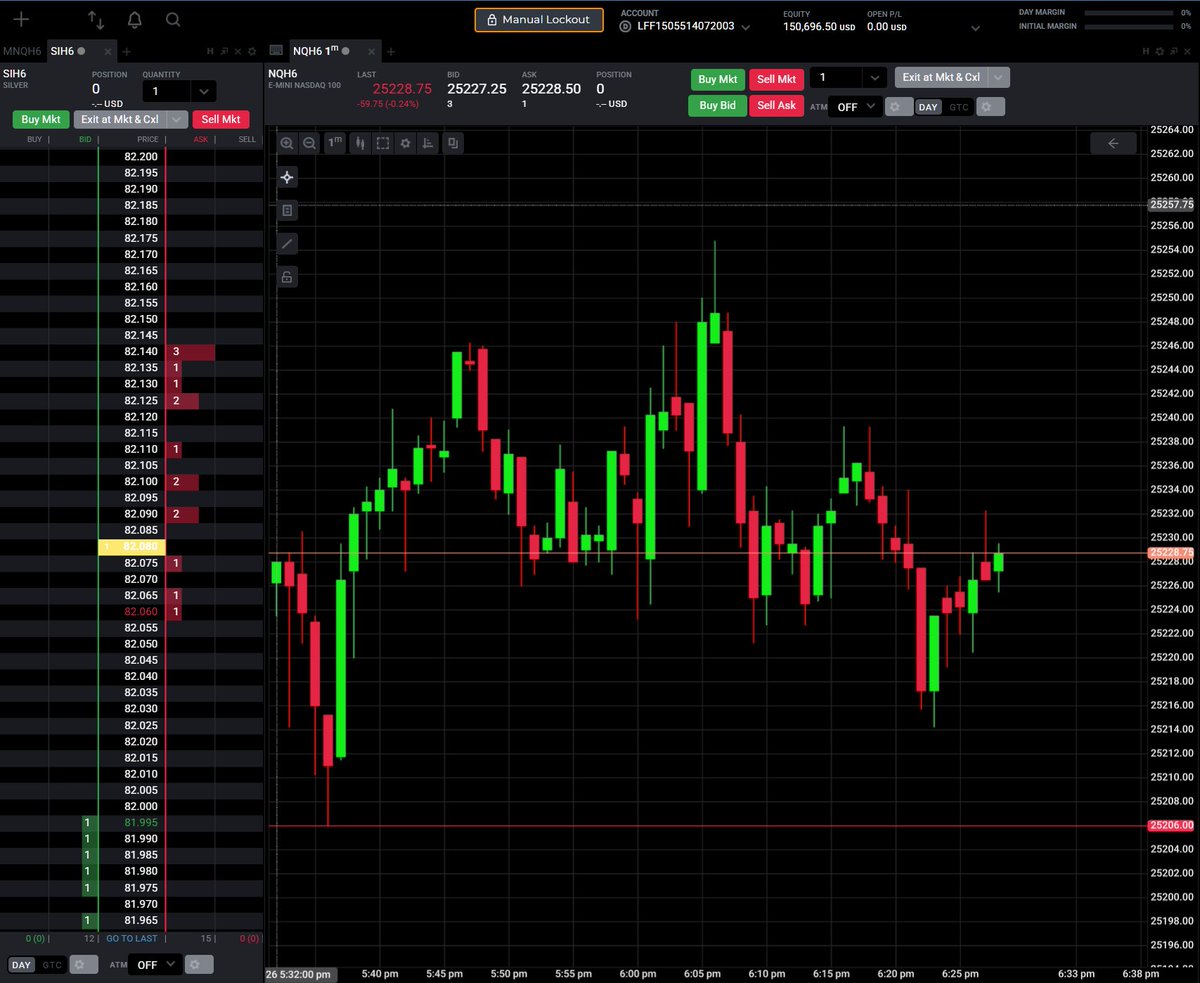Viewport: 1200px width, 983px height.
Task: Select GTC time-in-force in the chart order bar
Action: 958,107
